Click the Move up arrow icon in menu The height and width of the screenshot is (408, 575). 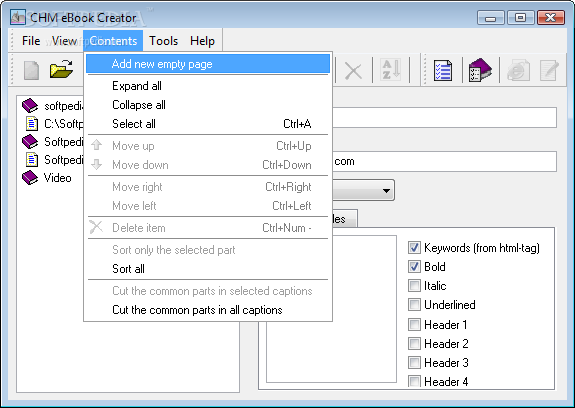click(96, 145)
